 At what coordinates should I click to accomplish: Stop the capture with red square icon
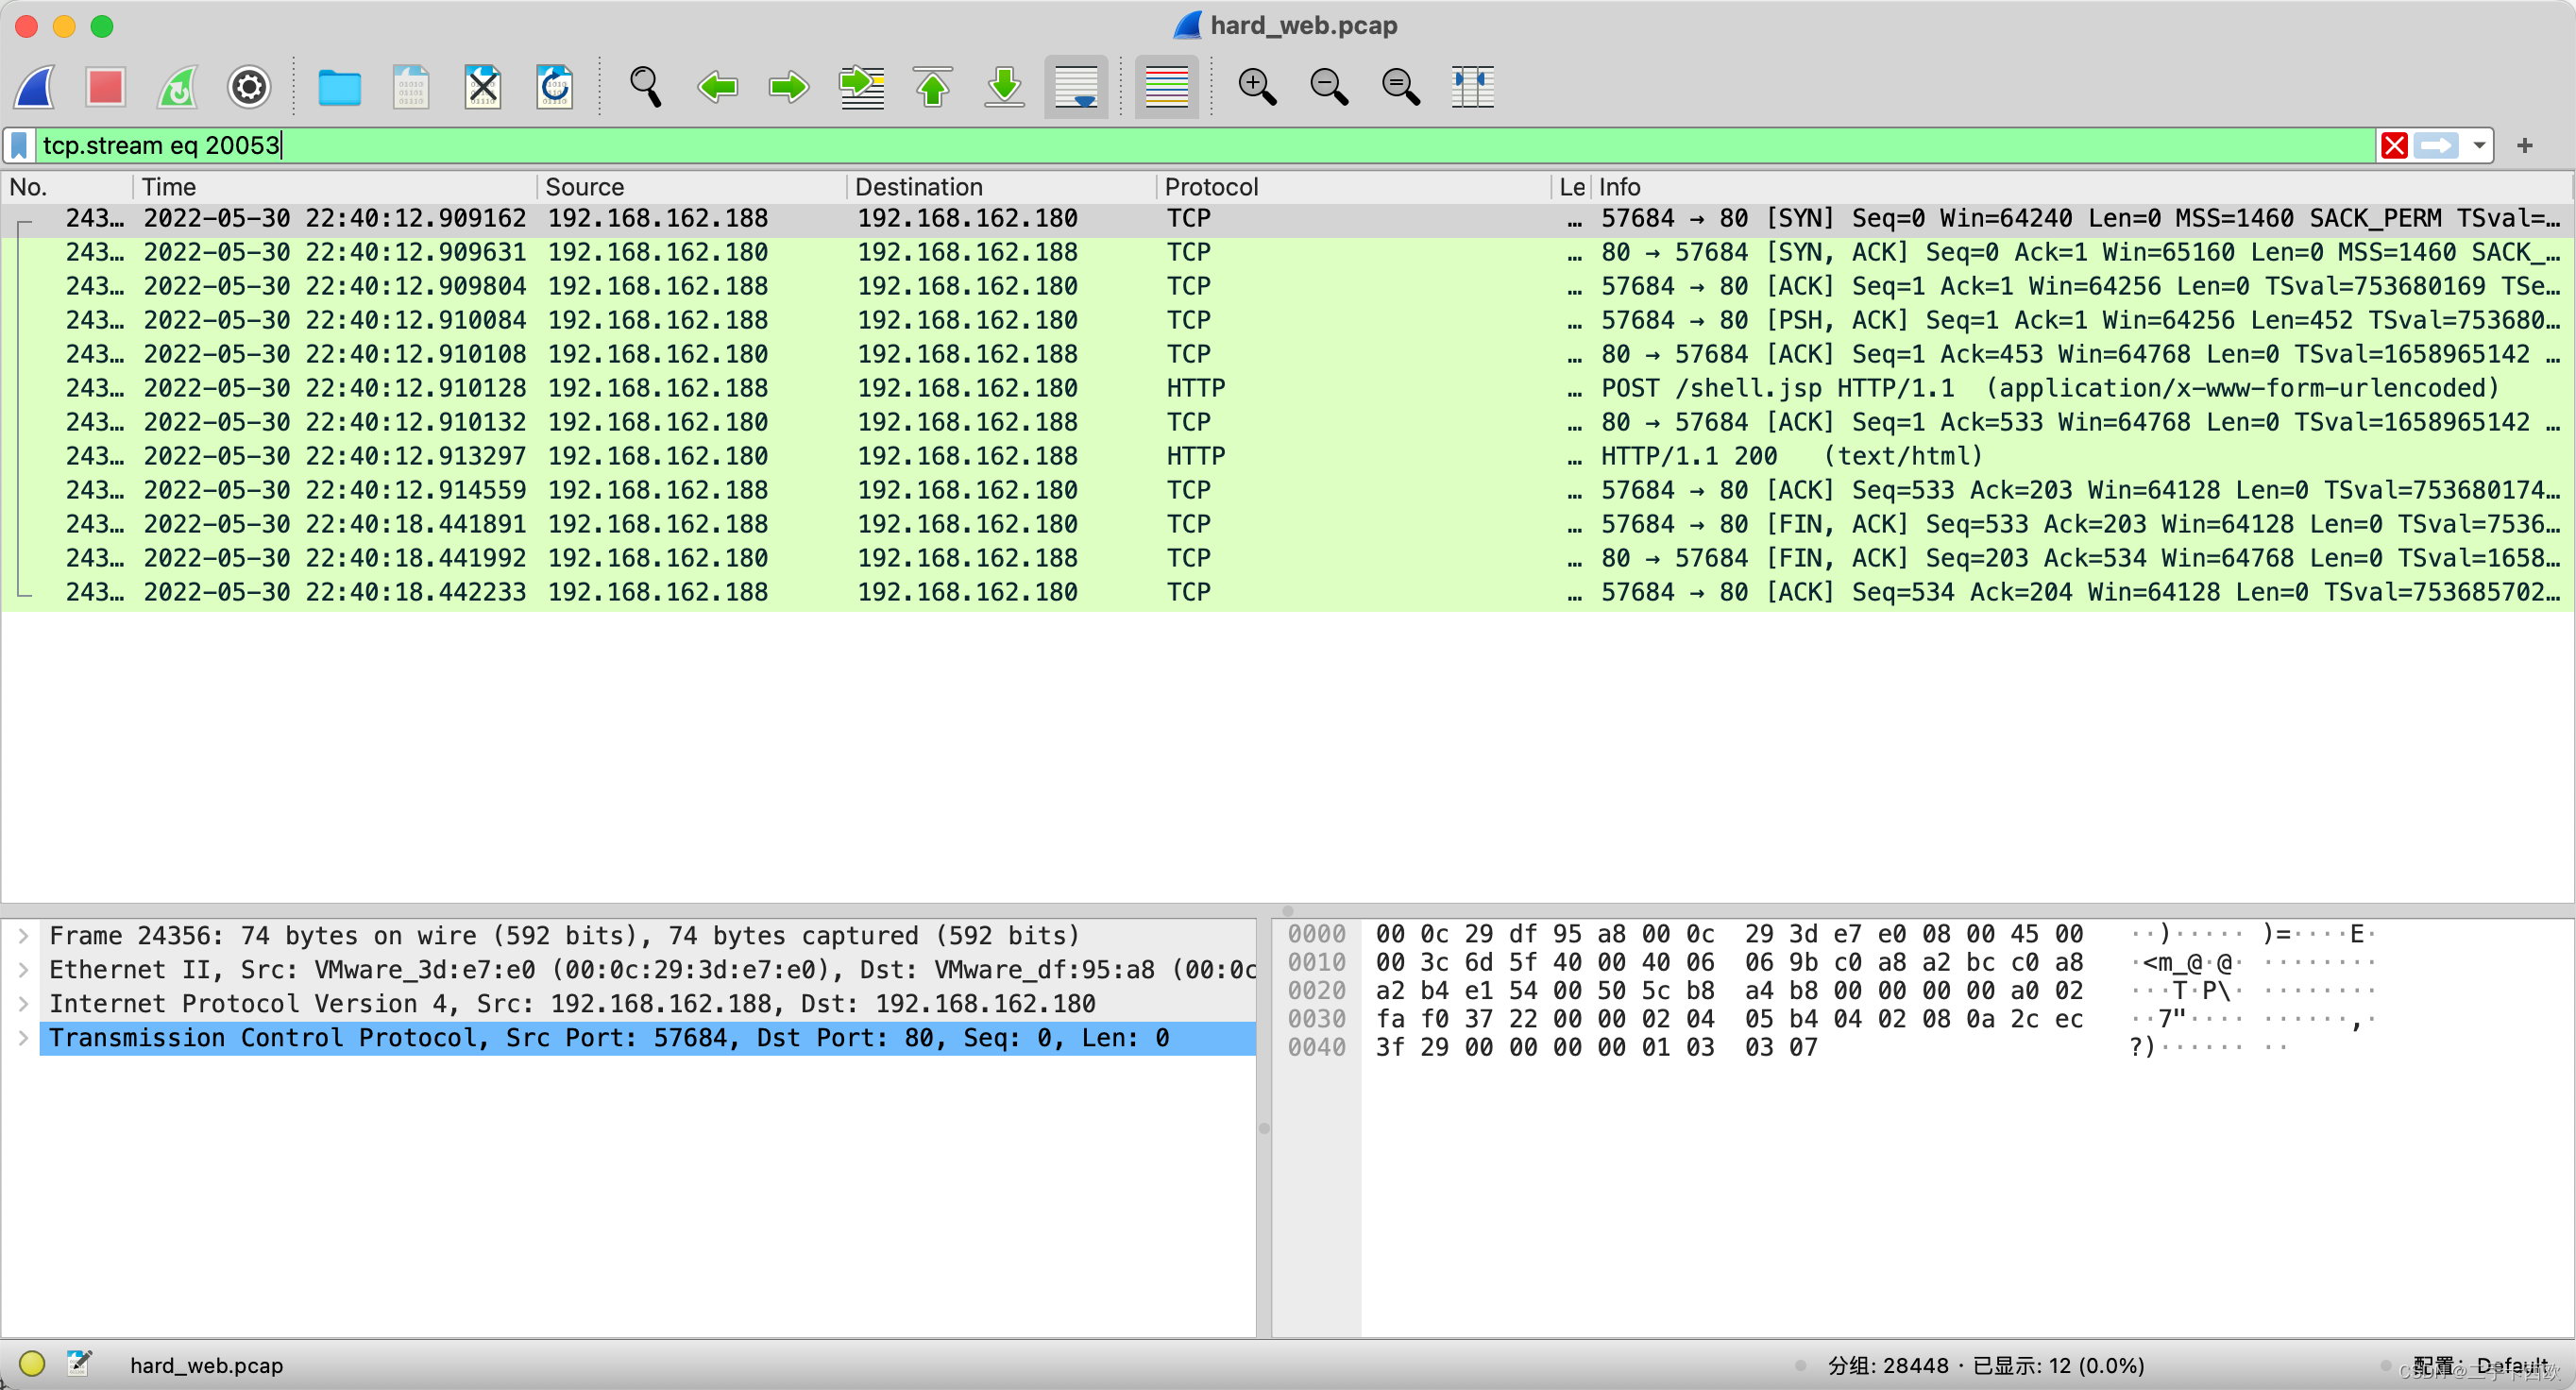[x=105, y=87]
